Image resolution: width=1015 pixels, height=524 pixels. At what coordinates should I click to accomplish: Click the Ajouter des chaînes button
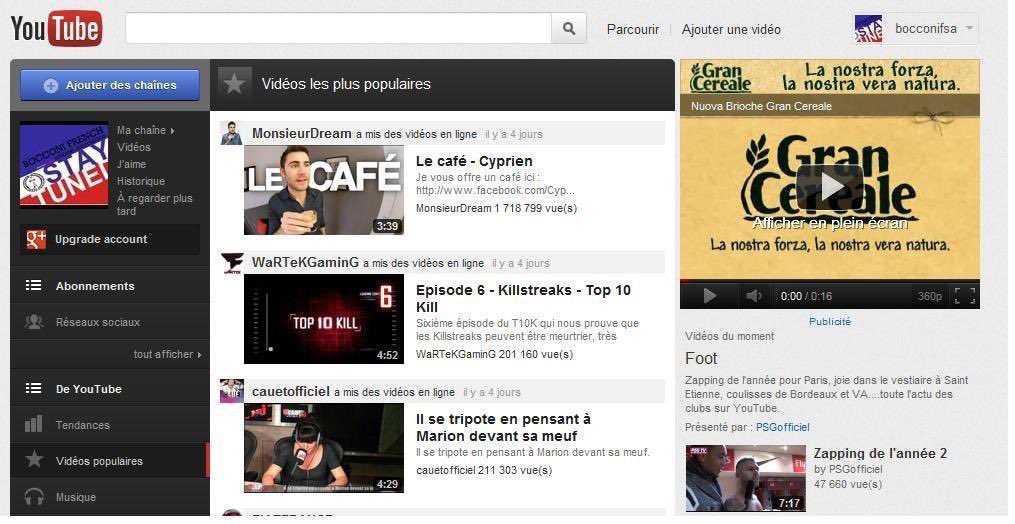(110, 85)
